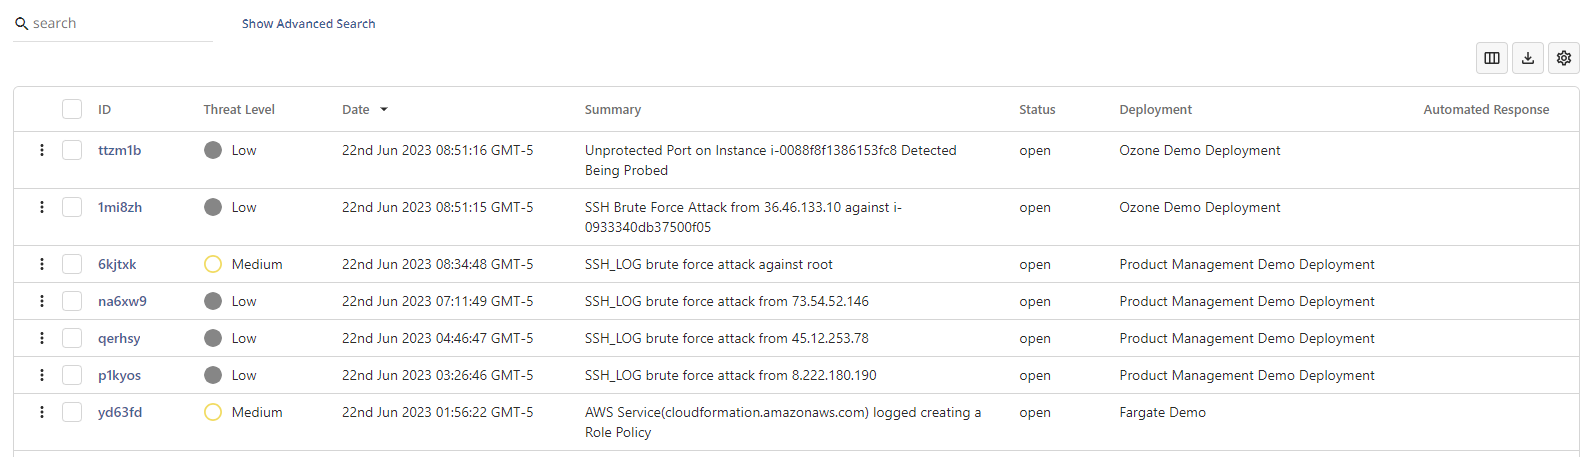The height and width of the screenshot is (457, 1591).
Task: Open kebab menu for incident 6kjtxk
Action: (41, 264)
